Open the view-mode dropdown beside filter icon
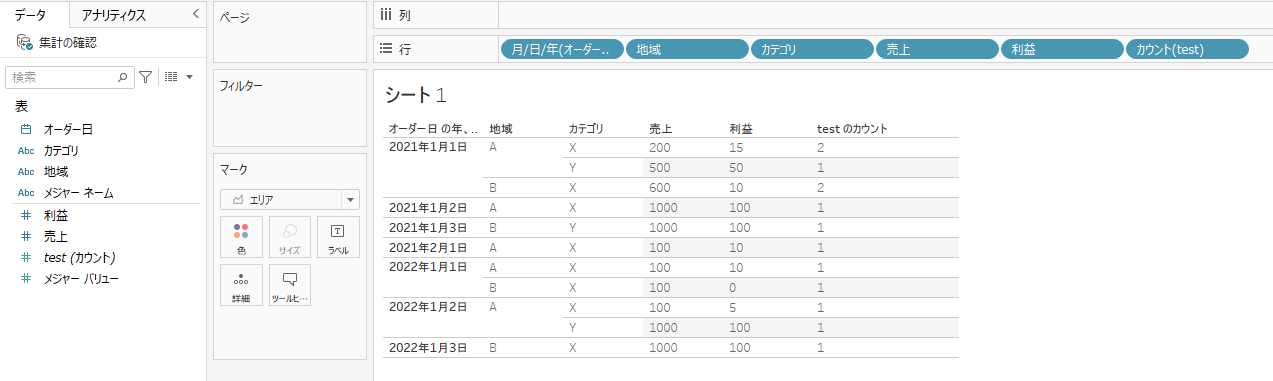Viewport: 1273px width, 381px height. click(177, 76)
